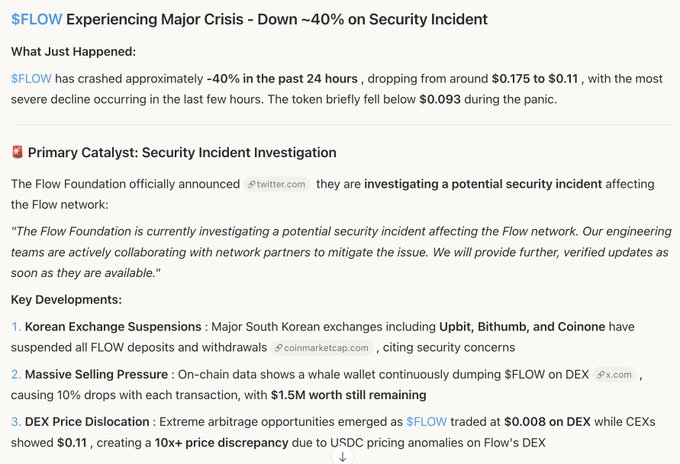
Task: Click the chain-link icon beside x.com
Action: pyautogui.click(x=600, y=374)
